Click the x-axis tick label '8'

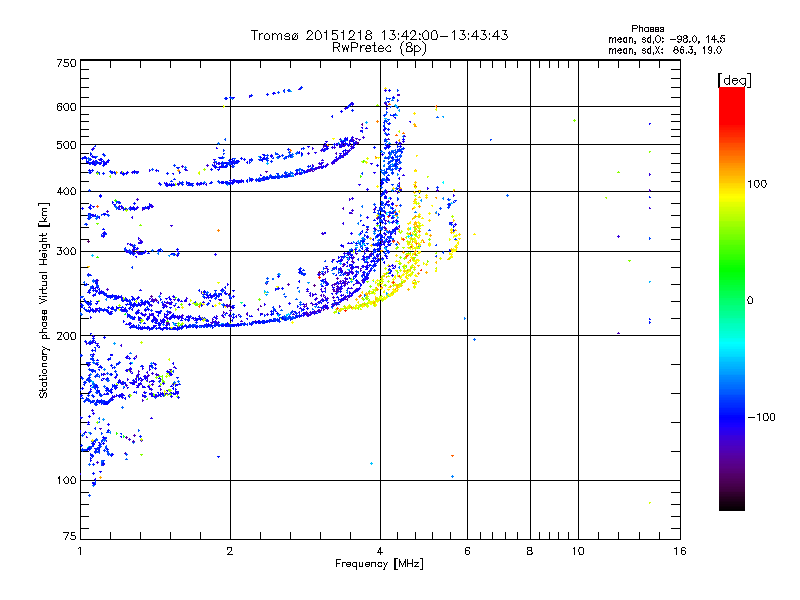point(530,551)
